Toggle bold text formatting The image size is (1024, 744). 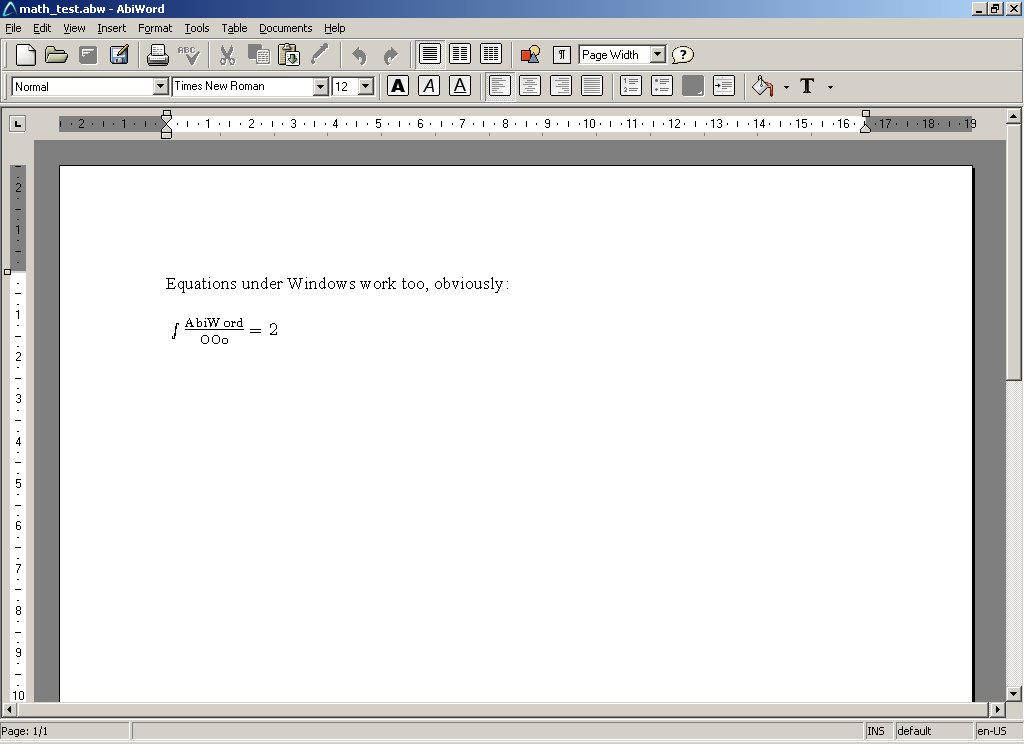[398, 86]
